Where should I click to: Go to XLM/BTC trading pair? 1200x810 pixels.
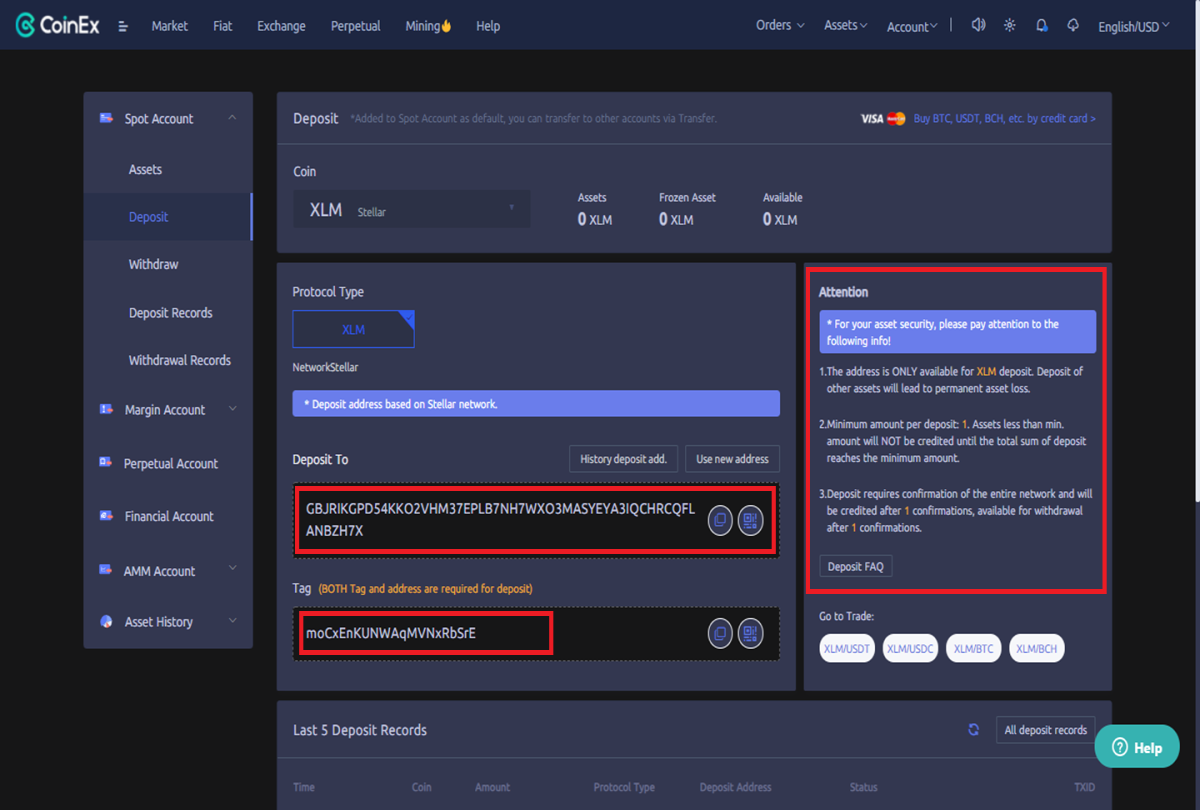click(x=973, y=649)
